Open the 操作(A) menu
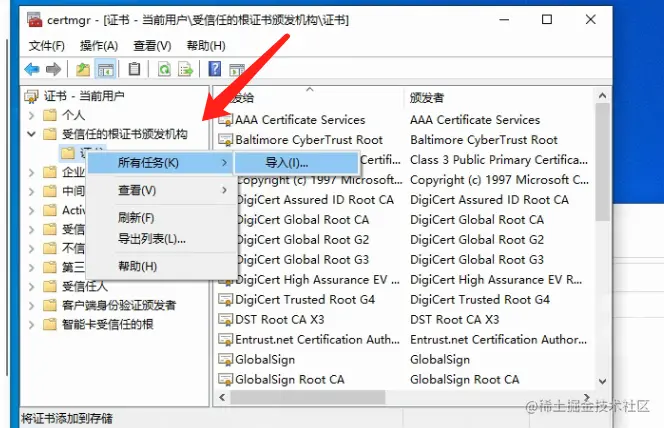The width and height of the screenshot is (664, 428). 99,46
